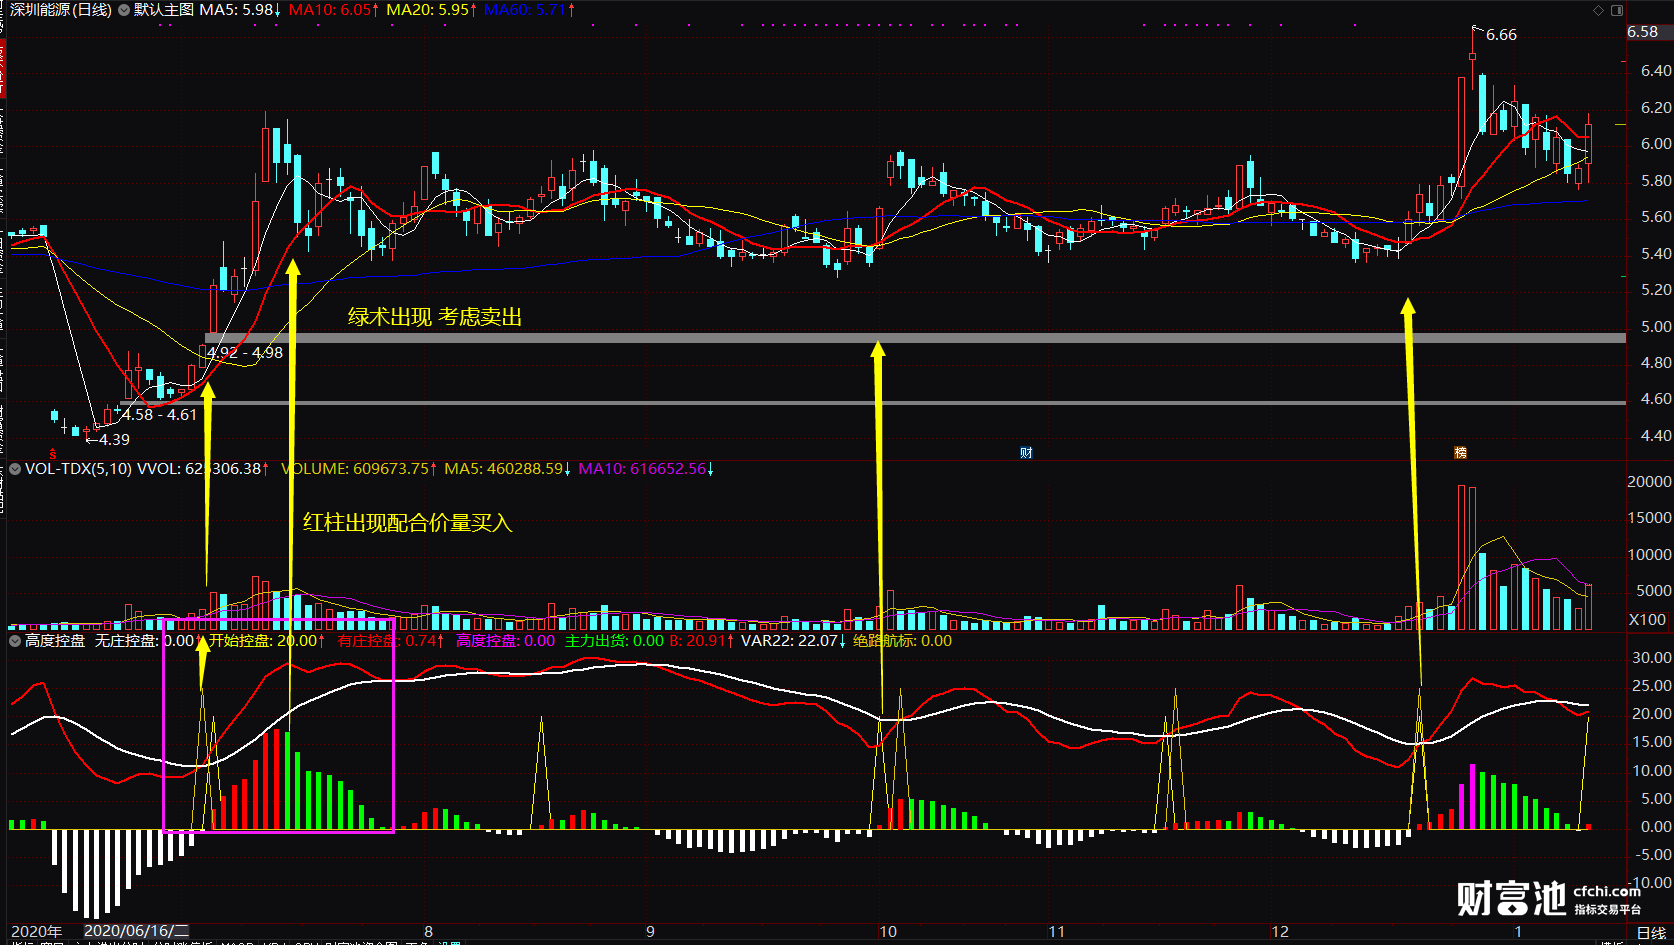Click the 4.39 low price label
The height and width of the screenshot is (945, 1674).
coord(114,440)
